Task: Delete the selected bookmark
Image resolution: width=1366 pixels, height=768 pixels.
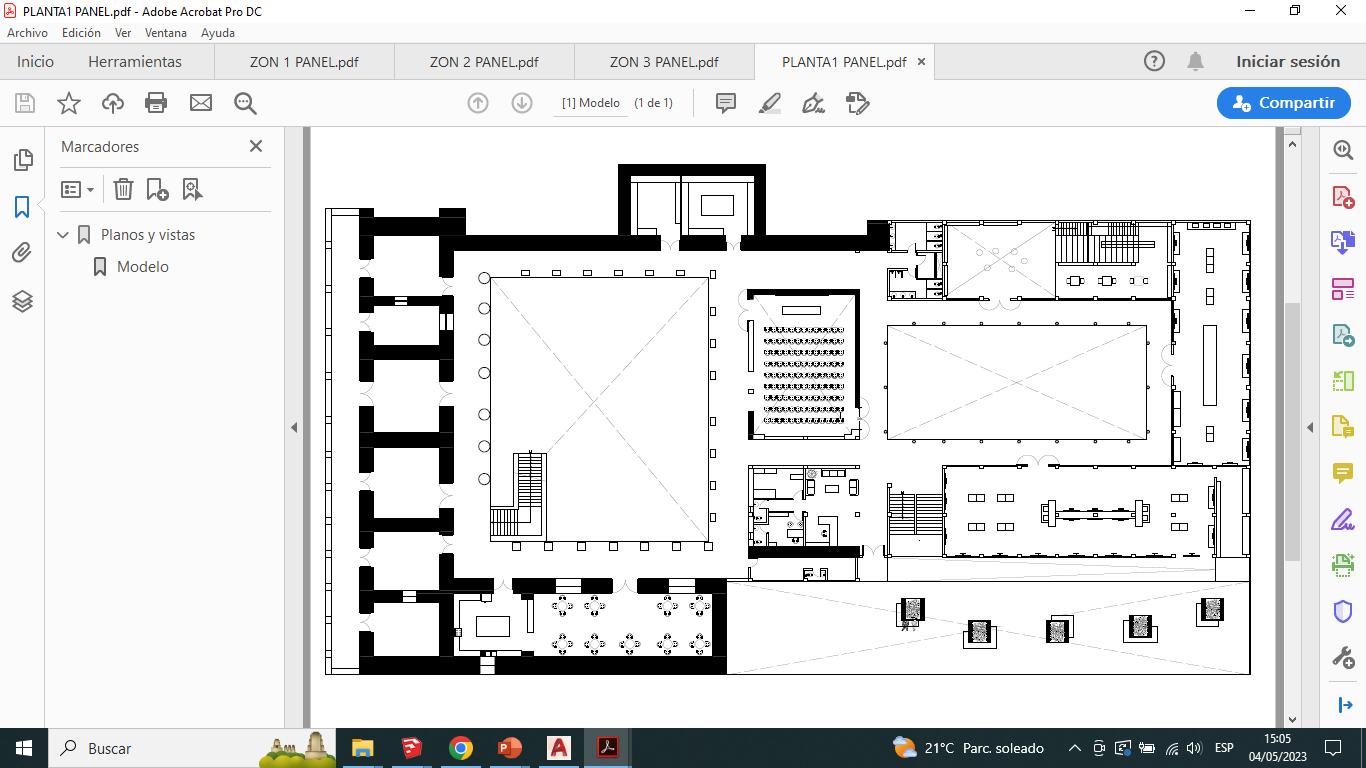Action: click(x=123, y=189)
